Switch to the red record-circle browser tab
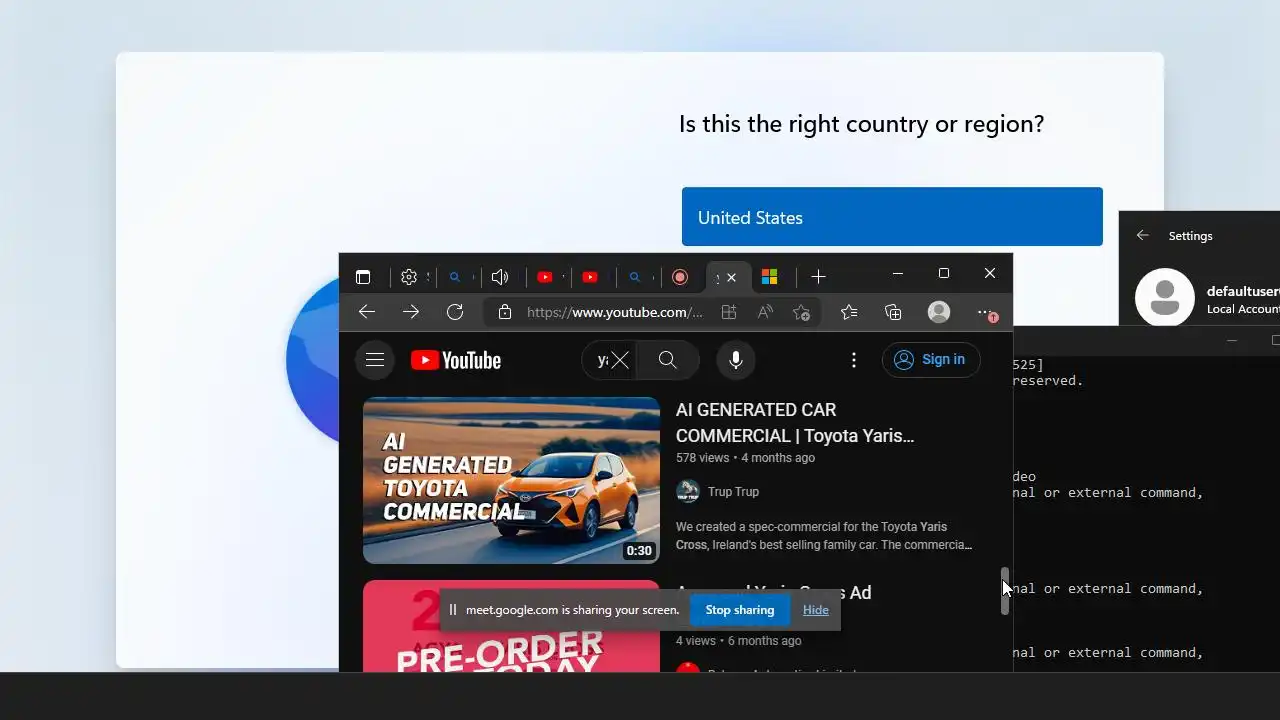Viewport: 1280px width, 720px height. 680,277
